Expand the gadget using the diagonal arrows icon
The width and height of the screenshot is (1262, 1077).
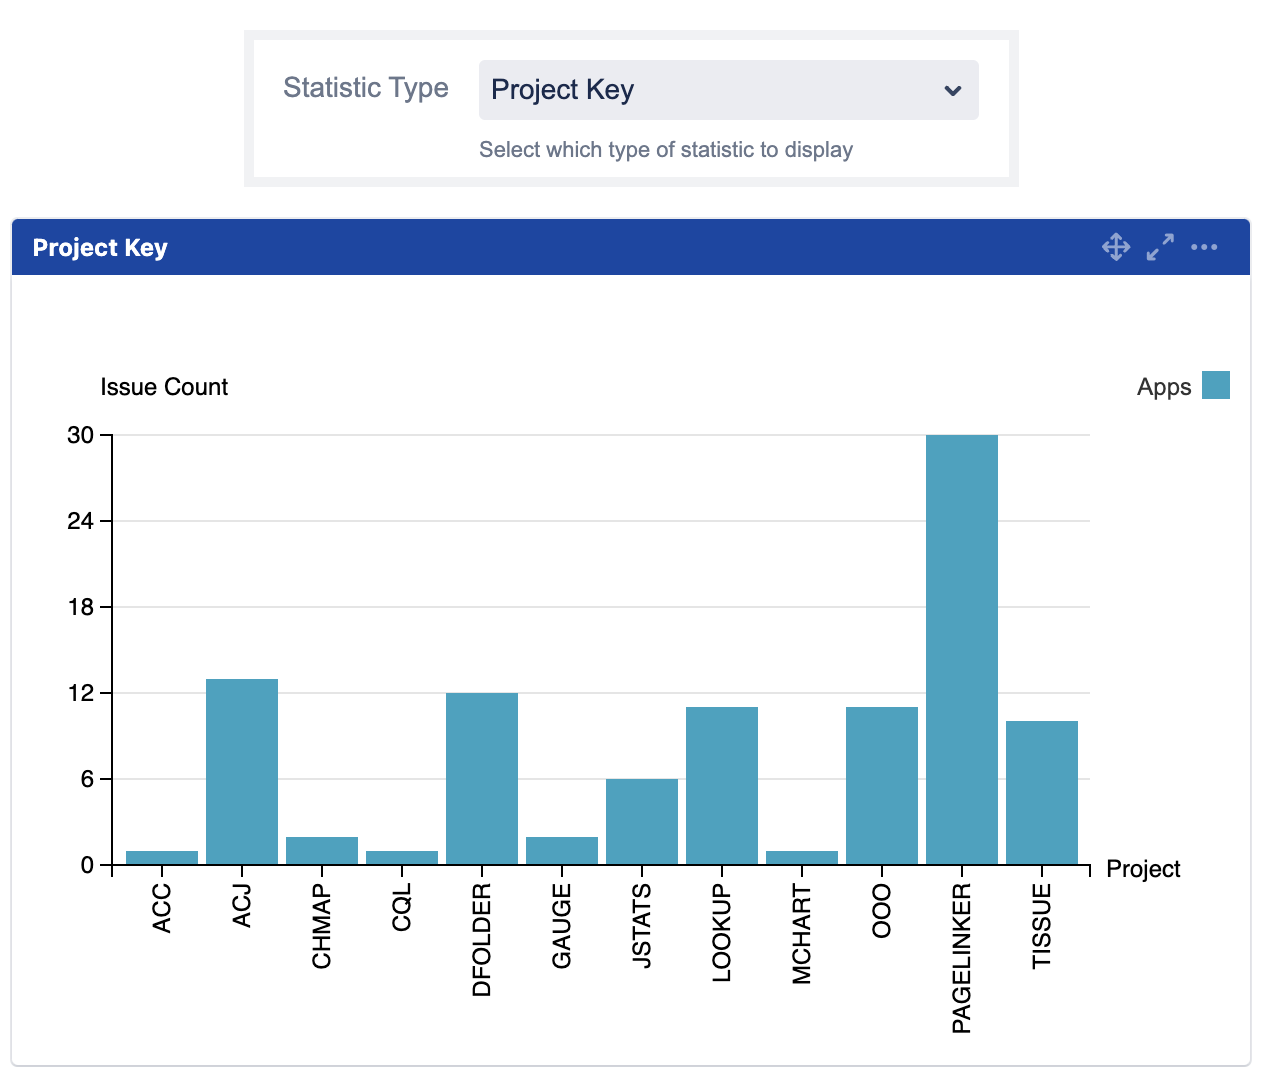1160,246
